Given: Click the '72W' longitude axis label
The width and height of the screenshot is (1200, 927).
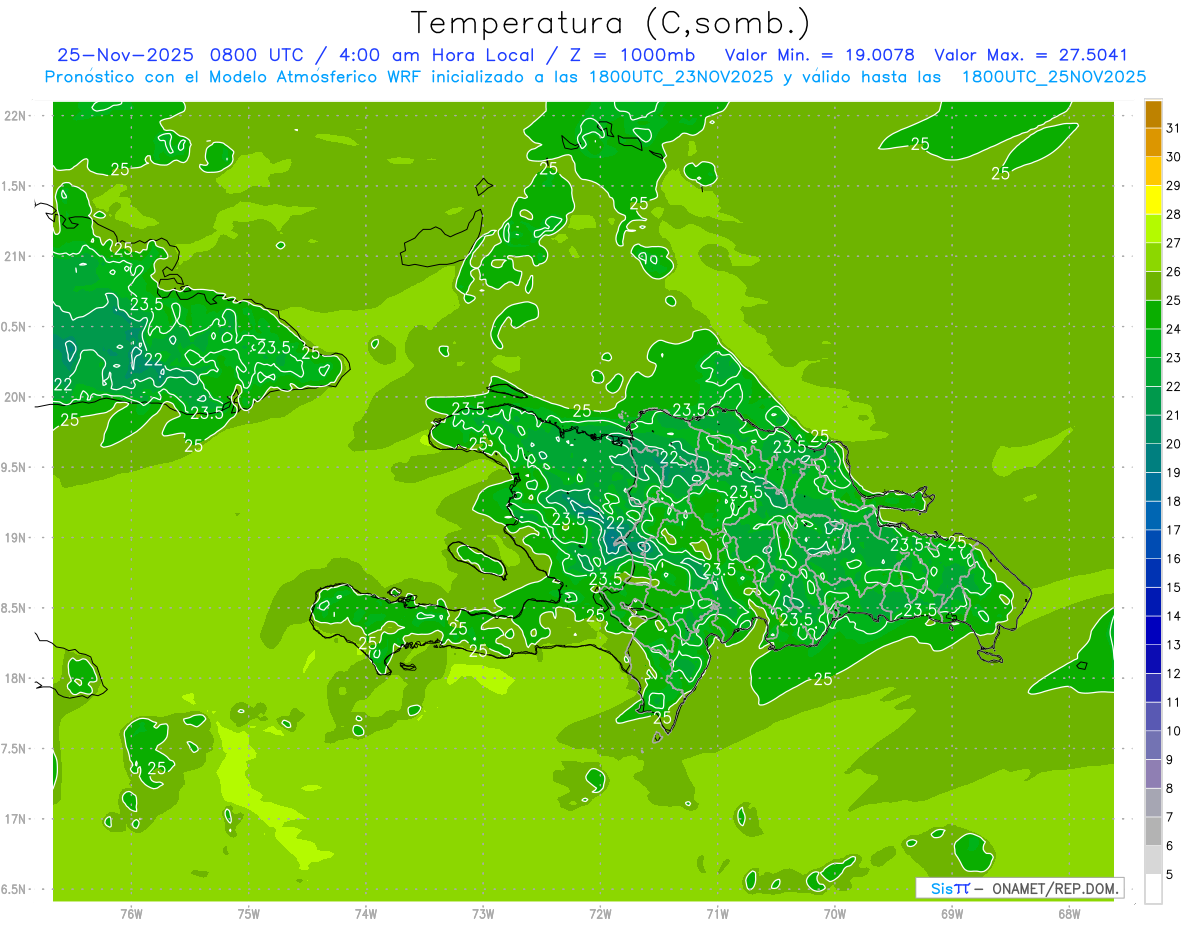Looking at the screenshot, I should click(x=600, y=913).
